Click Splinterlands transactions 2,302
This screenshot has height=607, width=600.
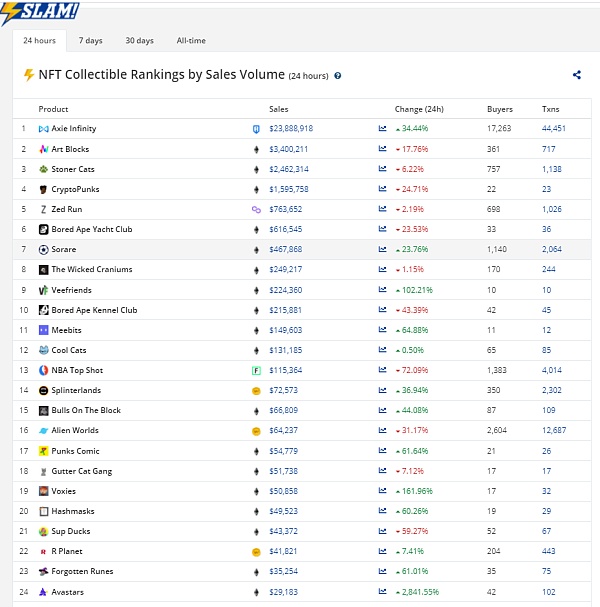[x=552, y=390]
